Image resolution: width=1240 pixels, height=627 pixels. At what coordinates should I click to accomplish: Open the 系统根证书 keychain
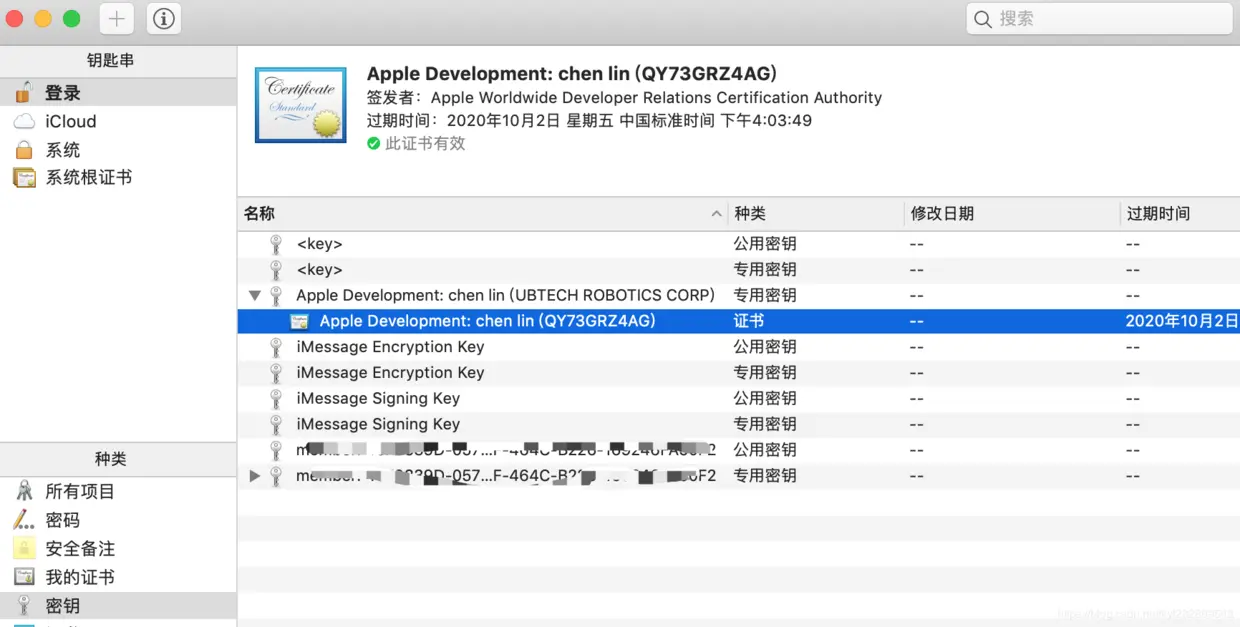coord(88,177)
